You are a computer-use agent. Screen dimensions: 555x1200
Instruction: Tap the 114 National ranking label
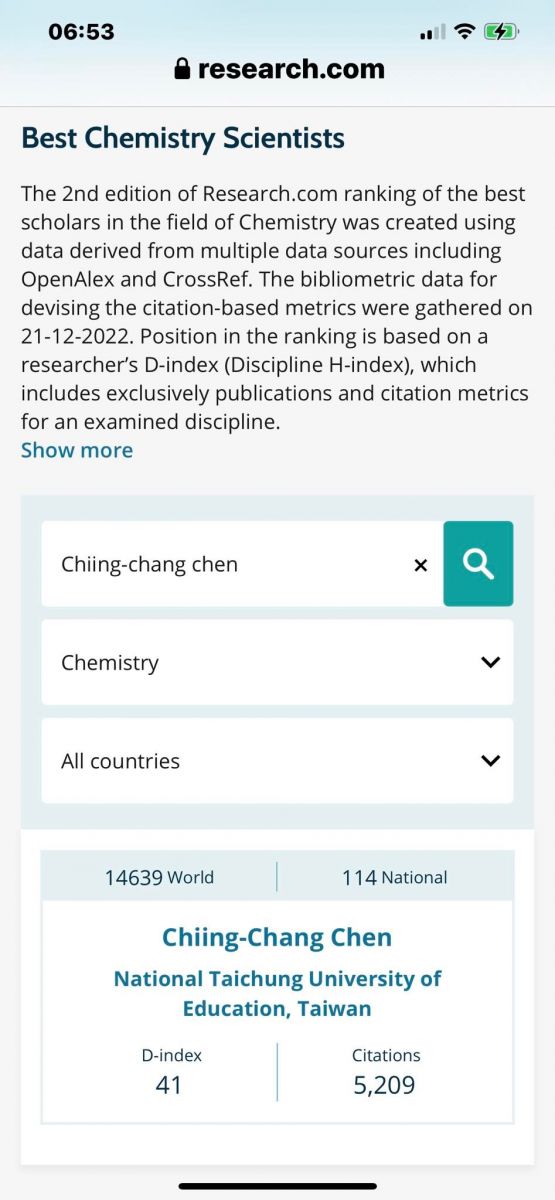[x=394, y=877]
